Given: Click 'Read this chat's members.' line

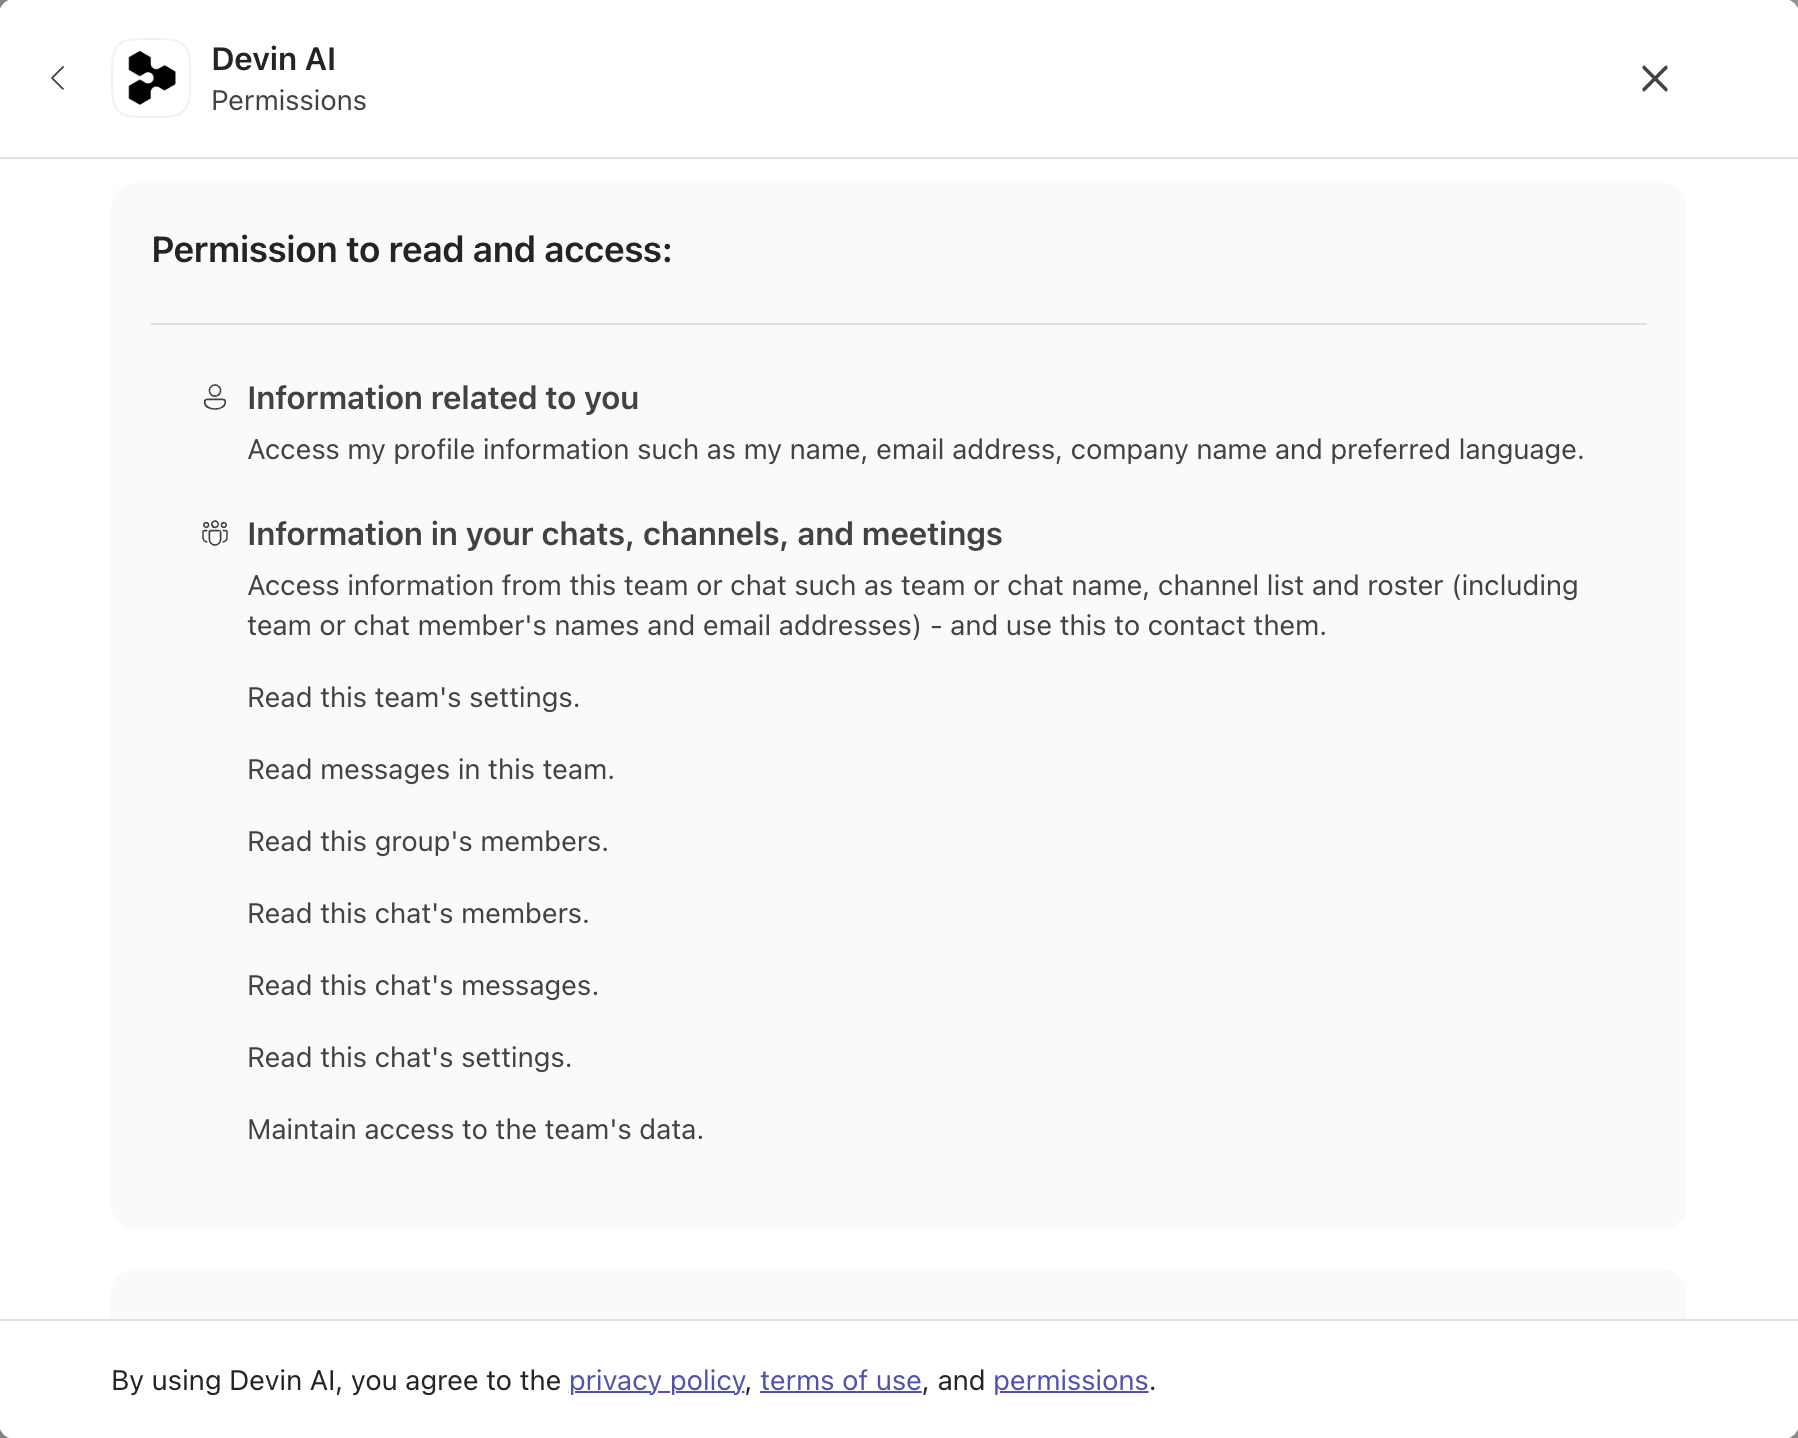Looking at the screenshot, I should (x=419, y=914).
